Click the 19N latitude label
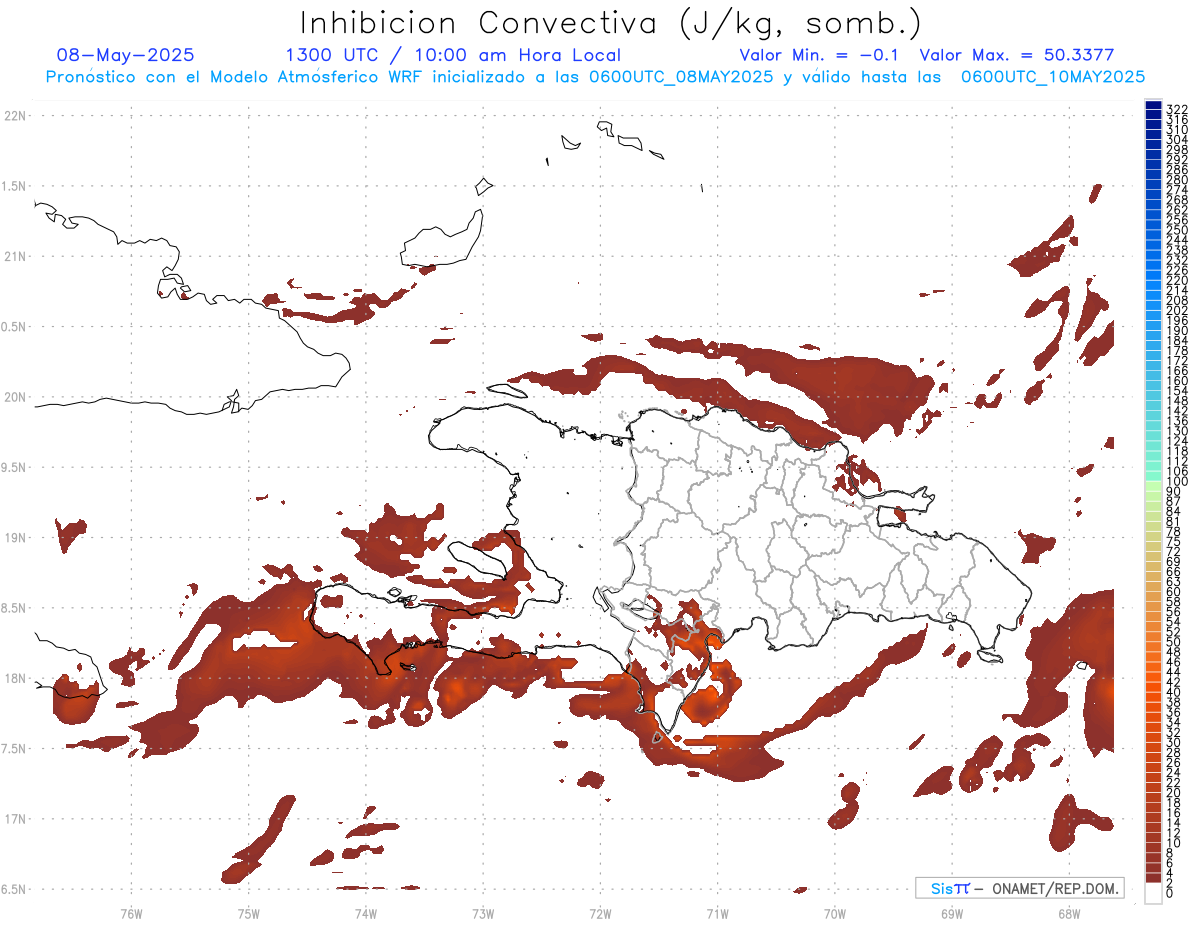1200x927 pixels. 16,538
